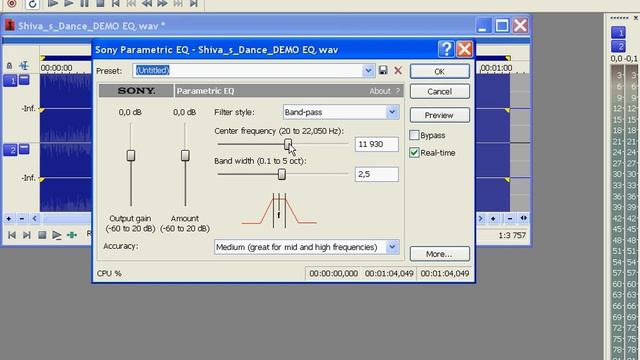Click the right-side plus time zoom icon
640x360 pixels.
click(493, 218)
